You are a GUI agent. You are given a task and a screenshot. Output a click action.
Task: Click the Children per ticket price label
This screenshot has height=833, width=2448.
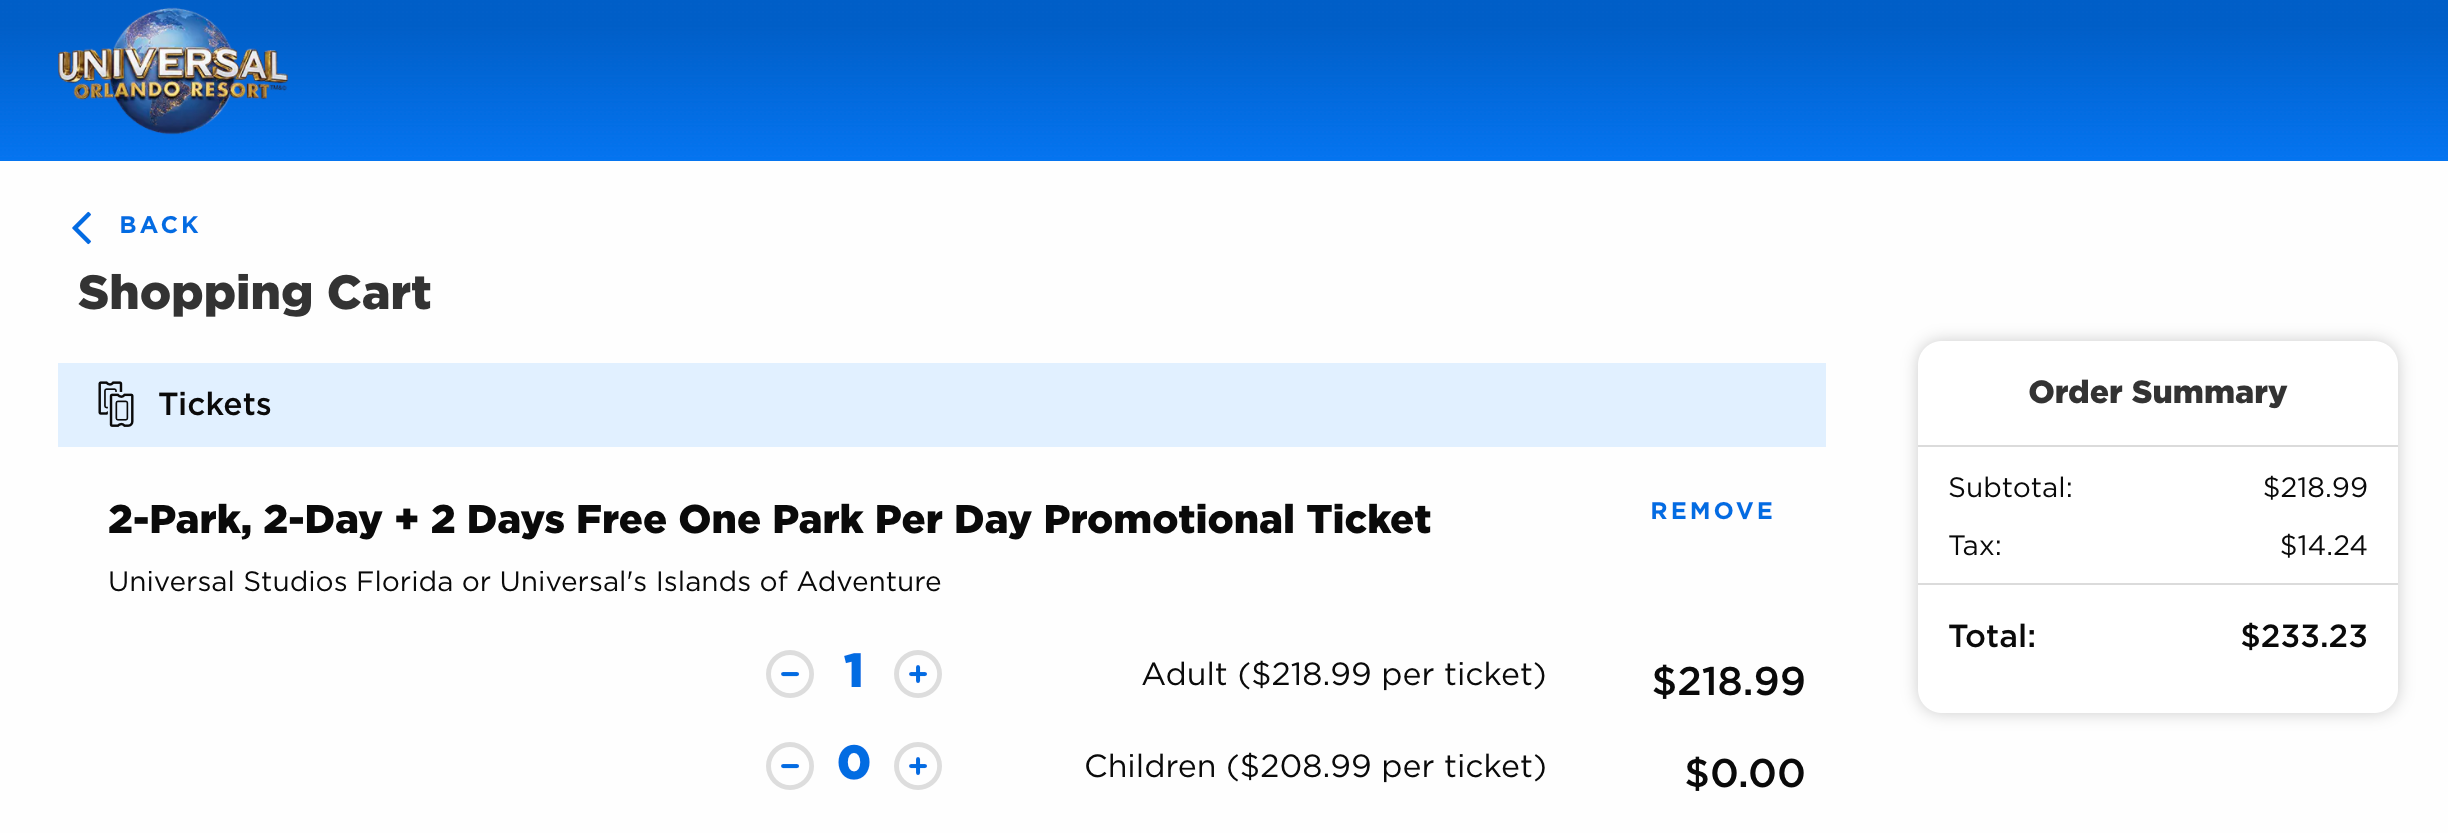[x=1315, y=766]
